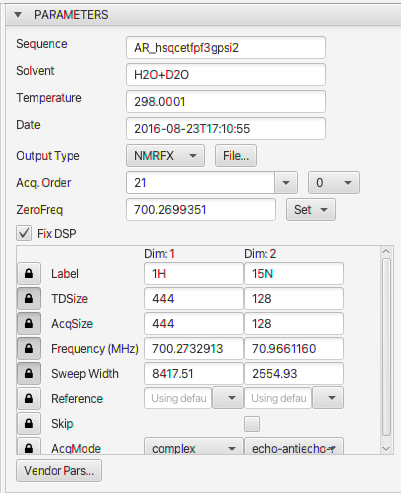Toggle the lock icon for TDSize row

tap(29, 299)
